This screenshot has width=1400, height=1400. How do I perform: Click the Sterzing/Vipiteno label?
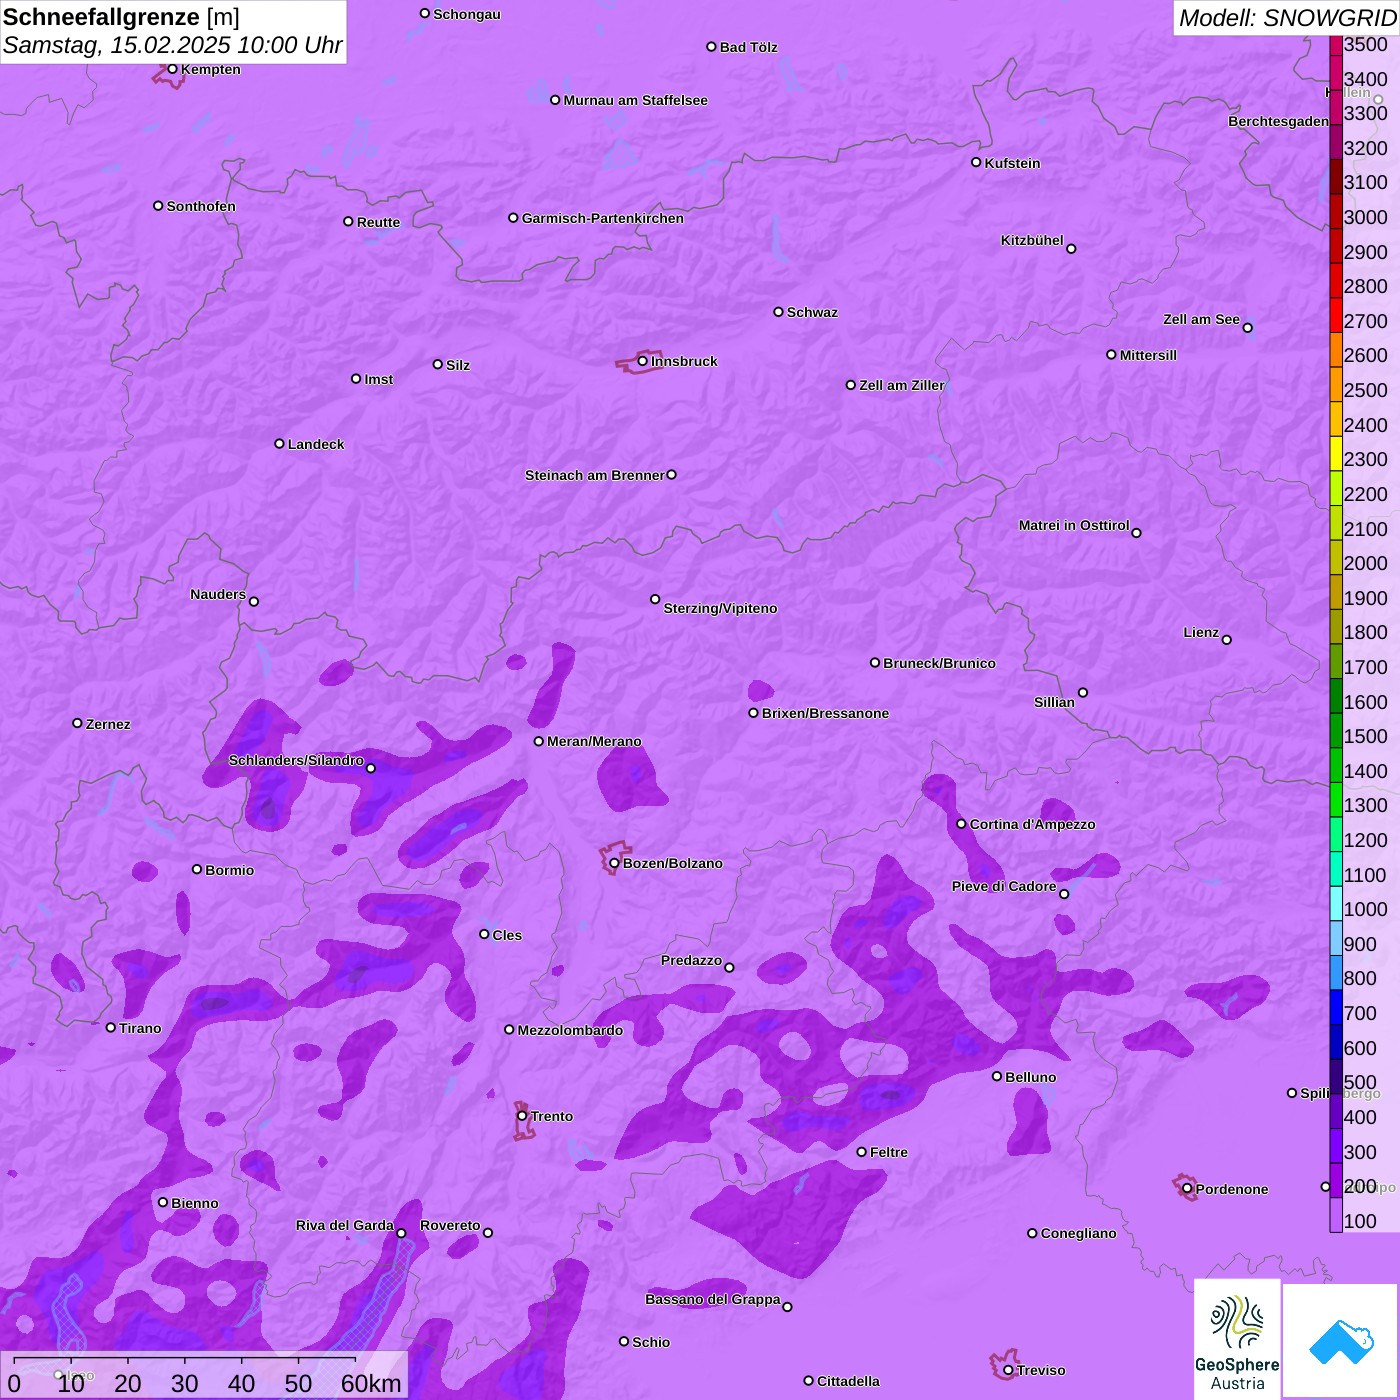click(x=720, y=608)
